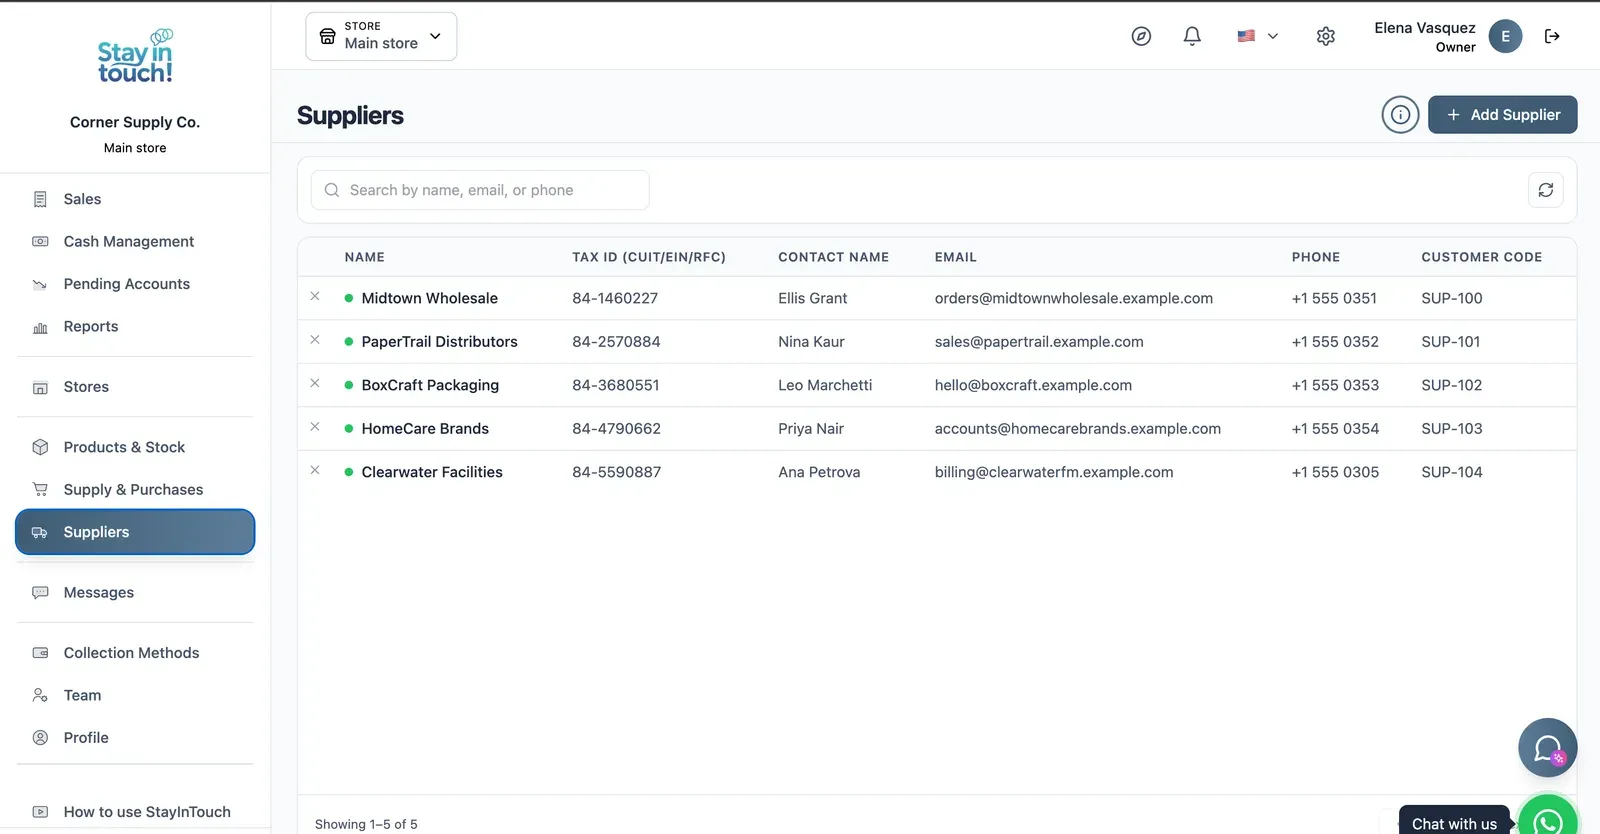
Task: Navigate to Reports
Action: click(135, 326)
